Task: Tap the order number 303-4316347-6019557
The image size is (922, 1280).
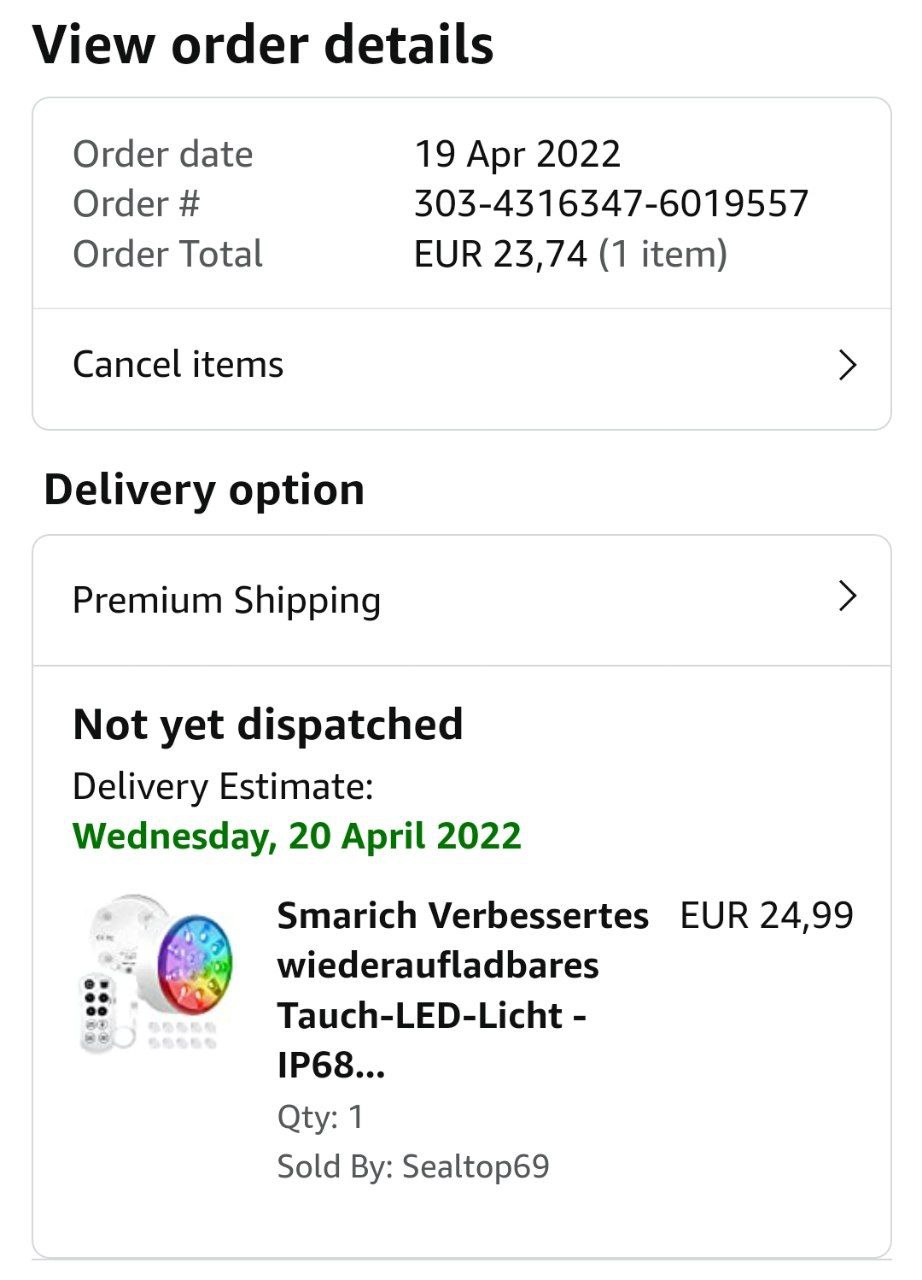Action: pos(611,204)
